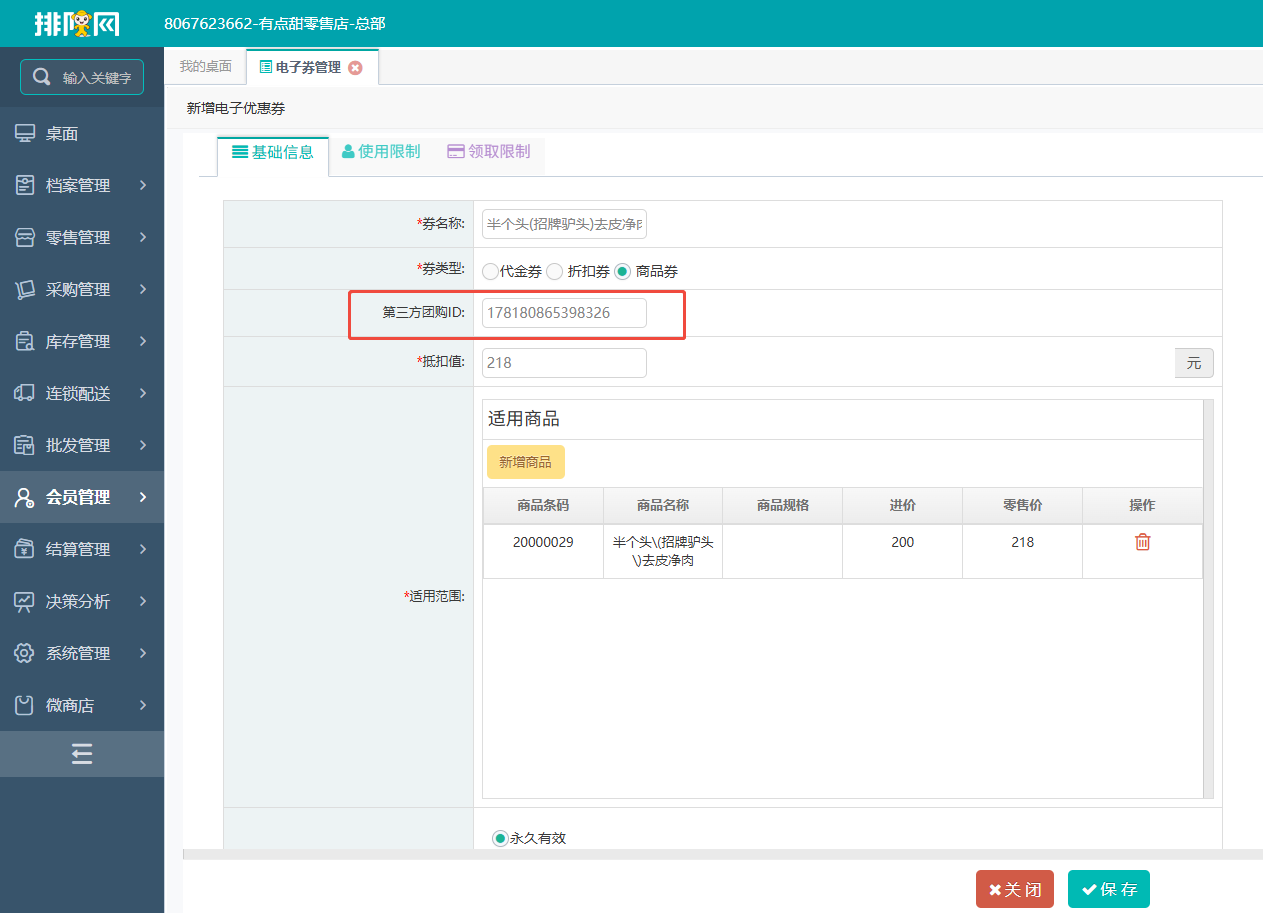
Task: Switch to the 使用限制 tab
Action: pos(381,152)
